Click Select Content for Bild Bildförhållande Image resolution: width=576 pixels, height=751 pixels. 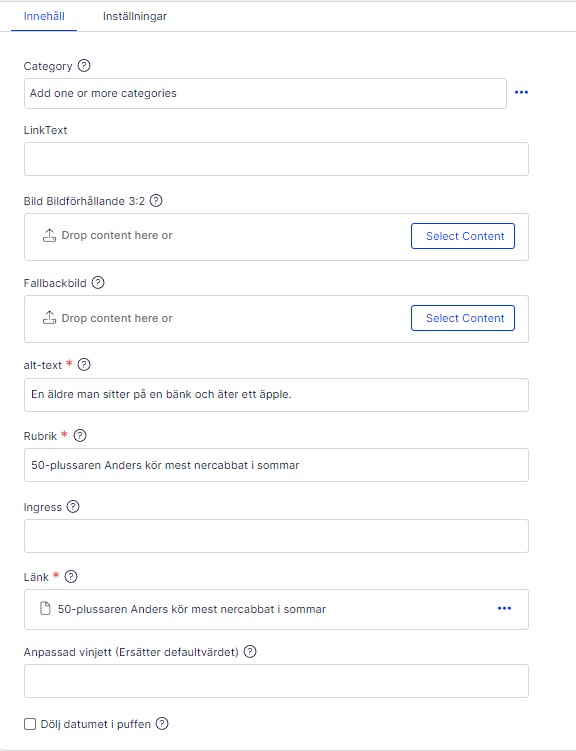pos(463,236)
